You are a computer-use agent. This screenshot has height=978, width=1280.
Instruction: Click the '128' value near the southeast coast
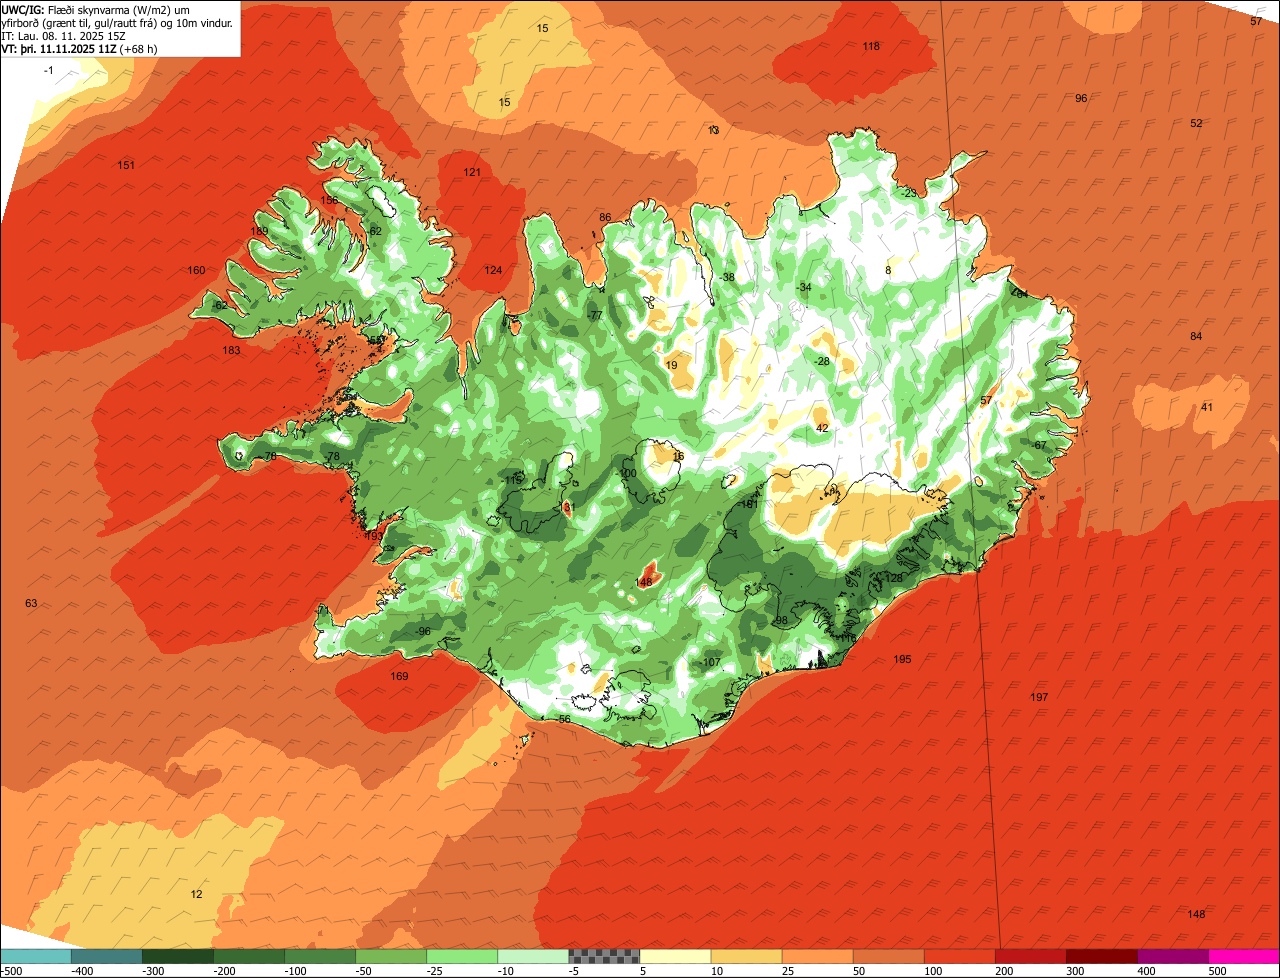click(x=893, y=579)
